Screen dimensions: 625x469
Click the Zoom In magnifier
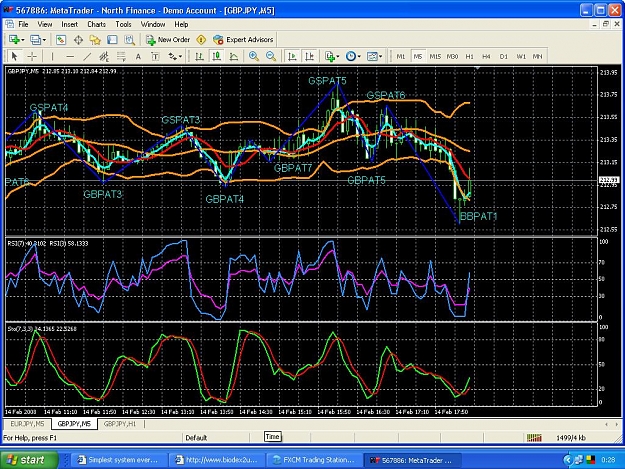[x=254, y=56]
